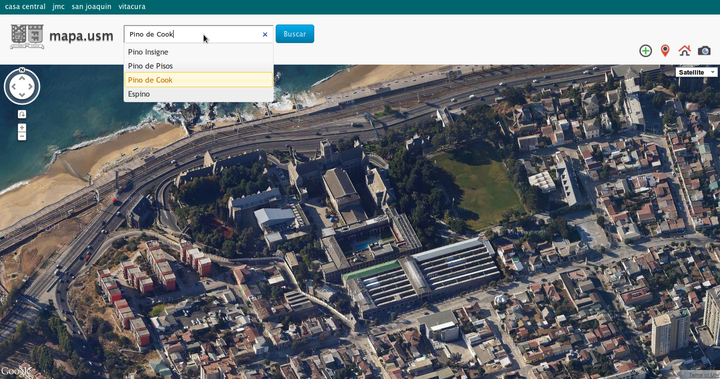The image size is (720, 379).
Task: Switch to jmc campus
Action: coord(58,6)
